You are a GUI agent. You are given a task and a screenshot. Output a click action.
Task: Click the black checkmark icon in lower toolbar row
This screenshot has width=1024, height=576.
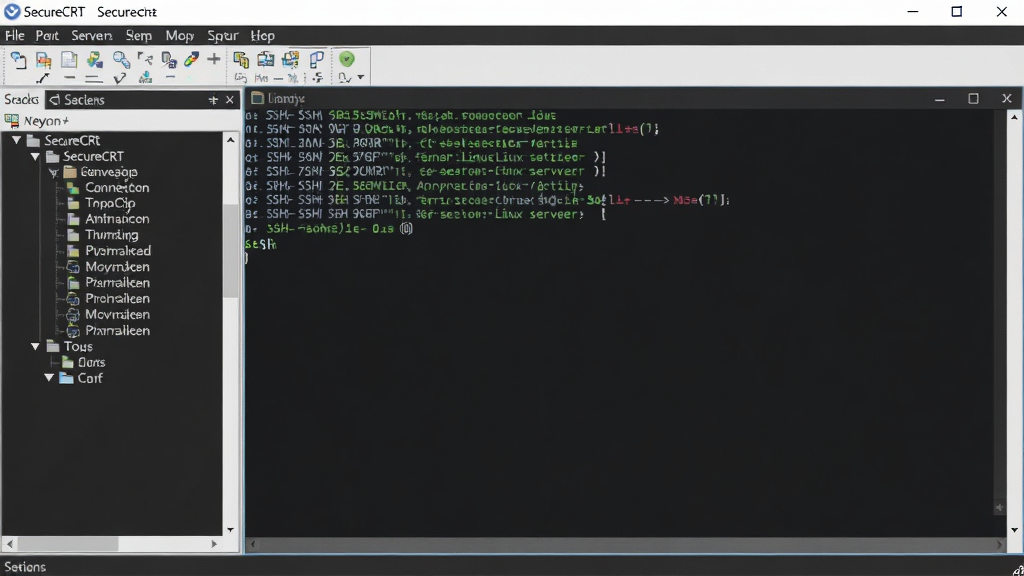tap(120, 78)
